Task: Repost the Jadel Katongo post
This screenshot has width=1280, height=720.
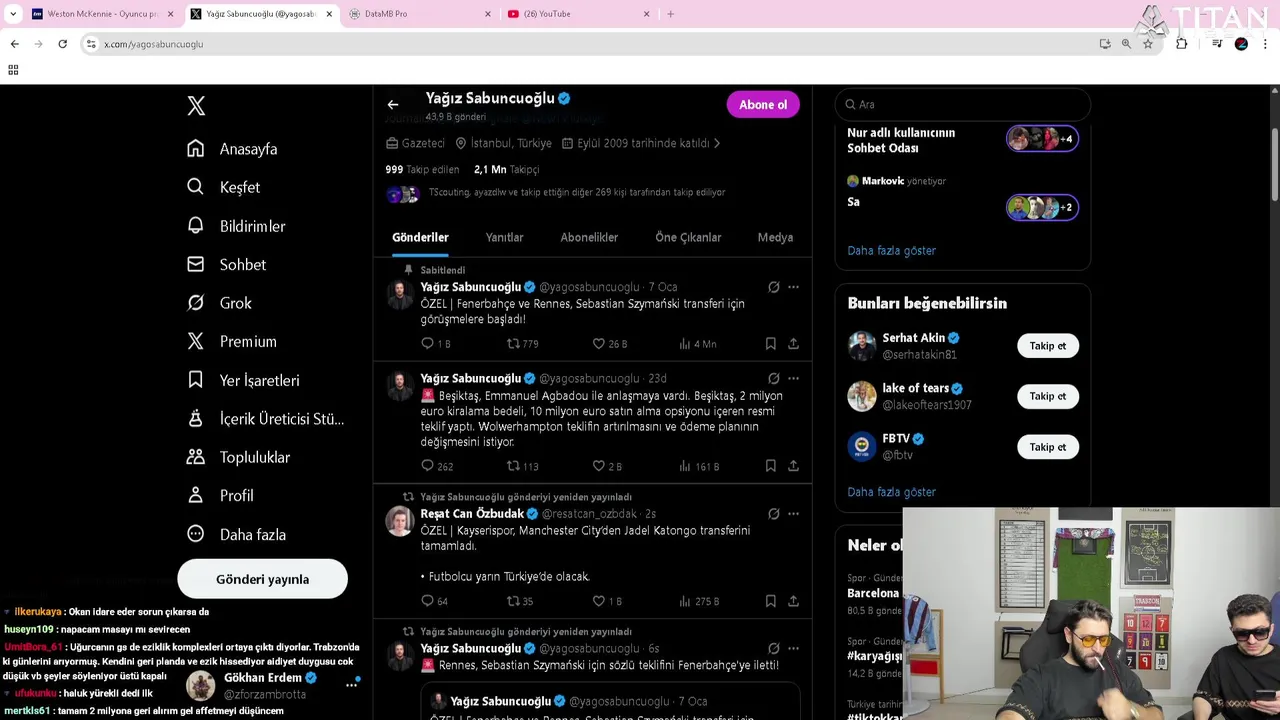Action: pos(519,601)
